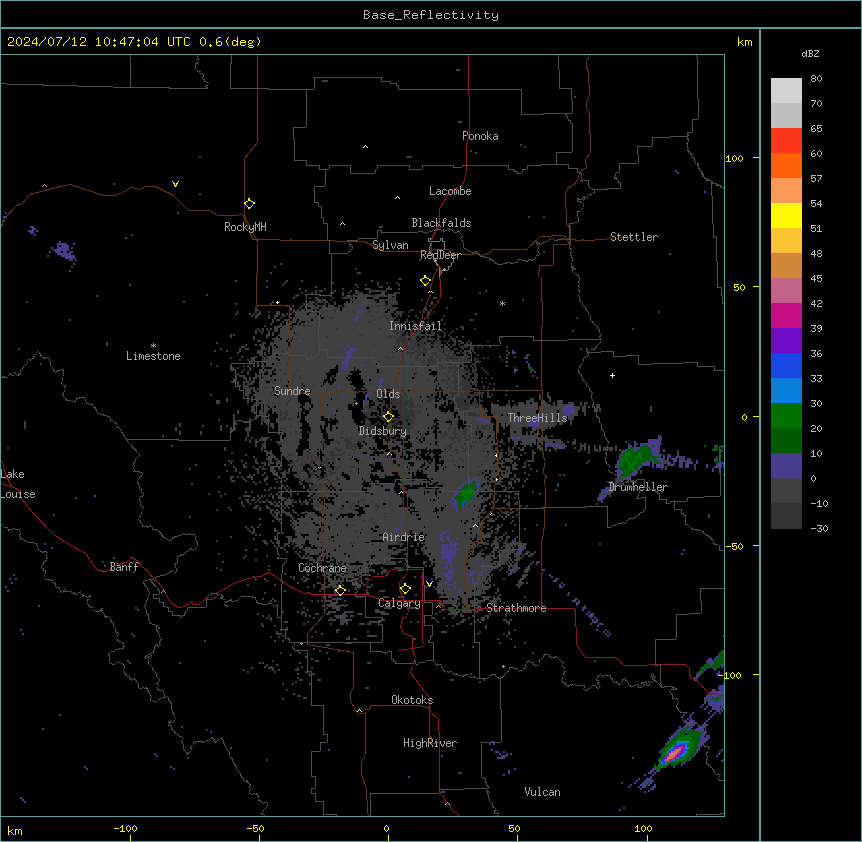The height and width of the screenshot is (842, 862).
Task: Click the Limestone label
Action: (x=153, y=356)
